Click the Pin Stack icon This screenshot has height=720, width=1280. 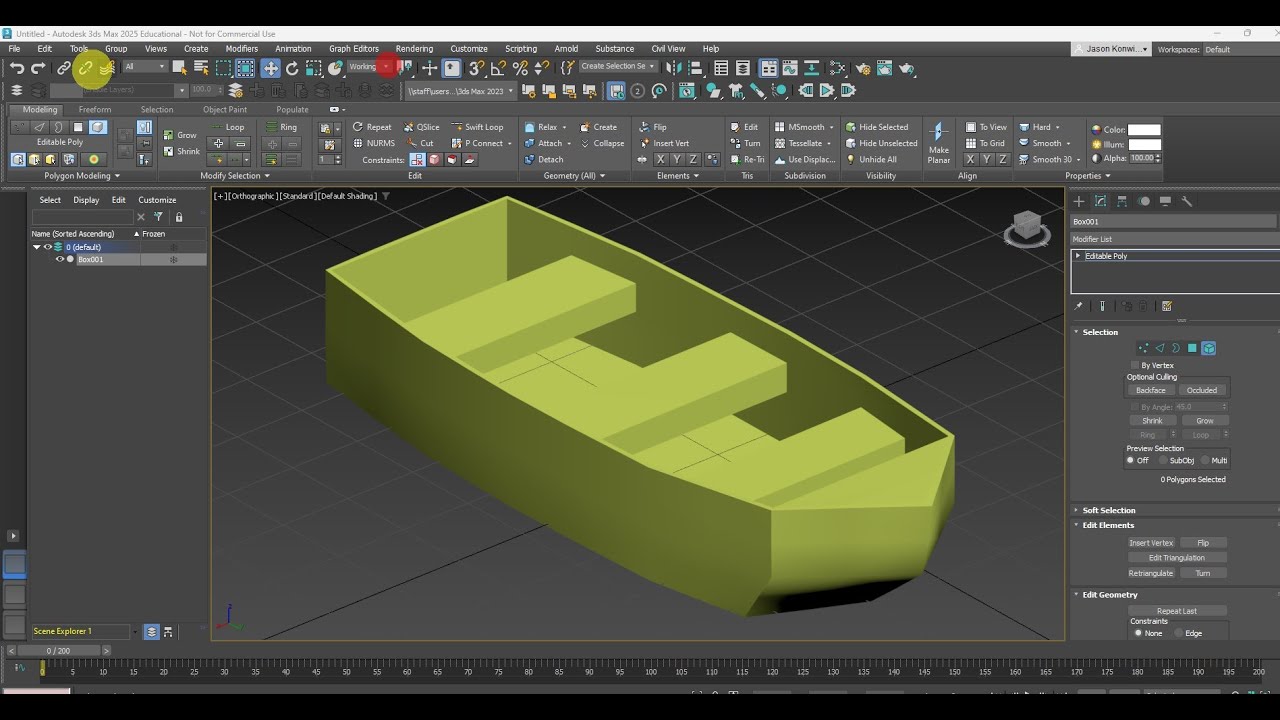[1078, 307]
